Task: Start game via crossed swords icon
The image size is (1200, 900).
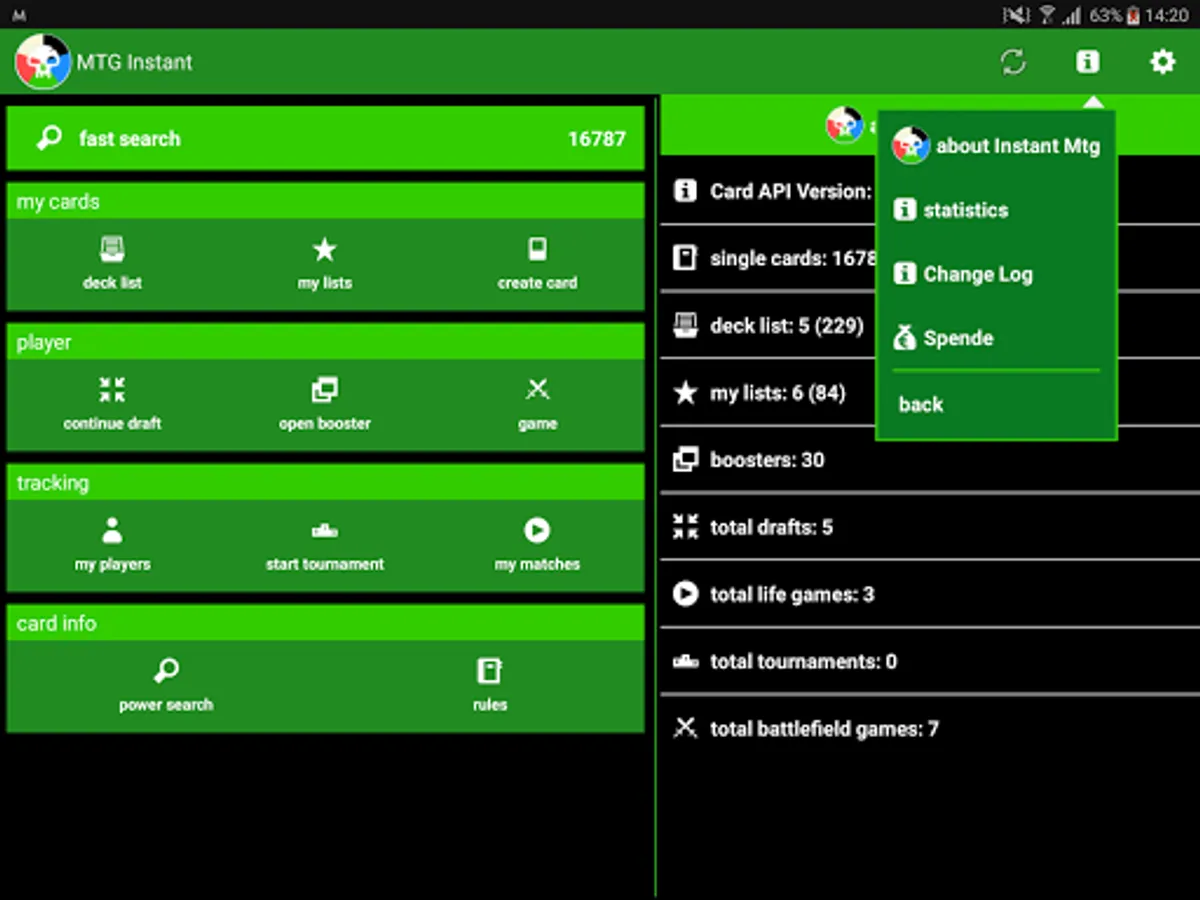Action: point(537,389)
